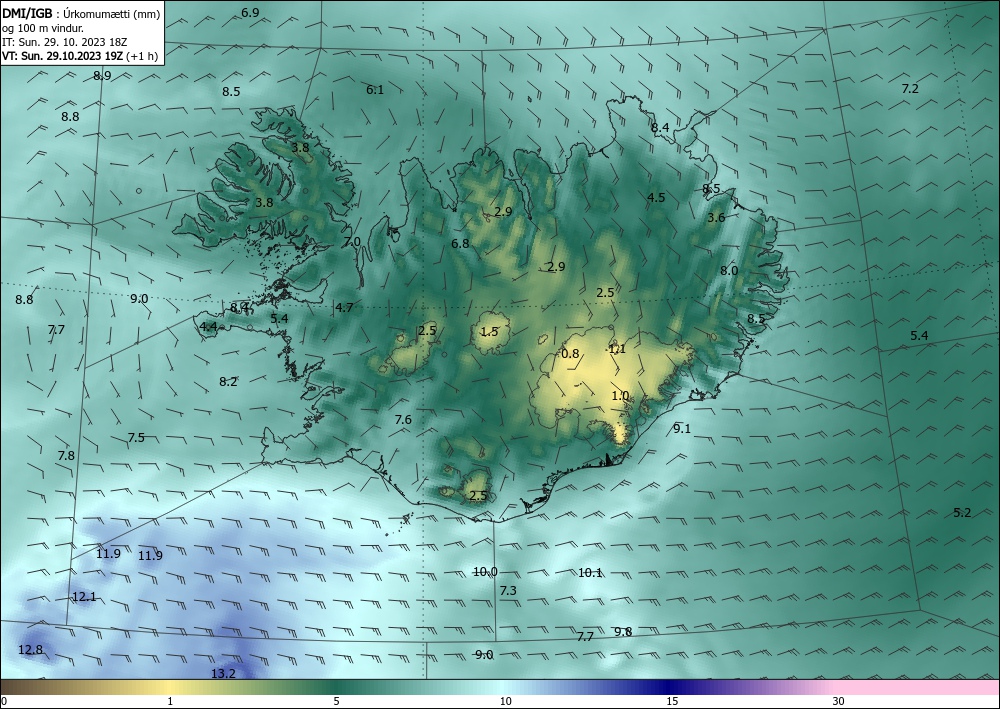
Task: Click the map value 4.5
Action: [x=656, y=197]
